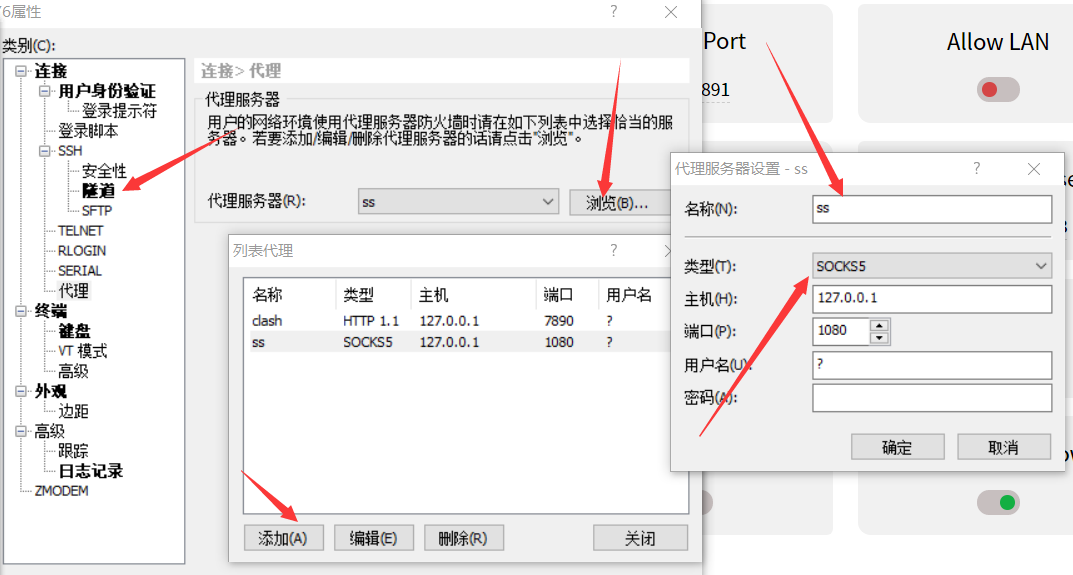Click help icon in 代理服务器设置 titlebar
This screenshot has width=1073, height=575.
pyautogui.click(x=977, y=169)
